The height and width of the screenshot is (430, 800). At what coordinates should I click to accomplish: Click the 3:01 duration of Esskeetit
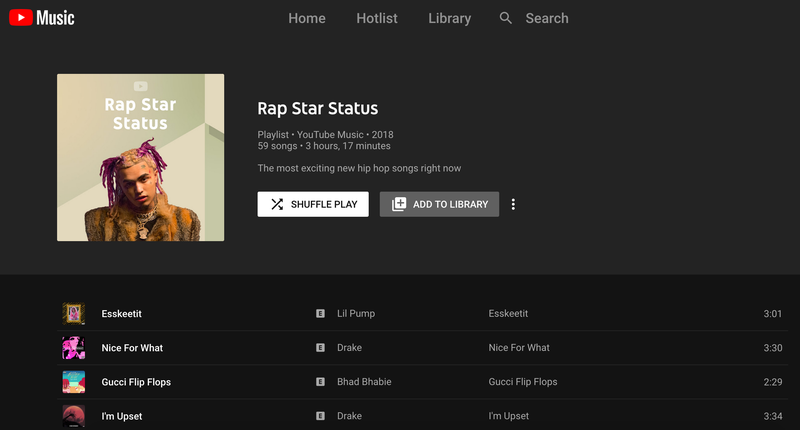772,314
